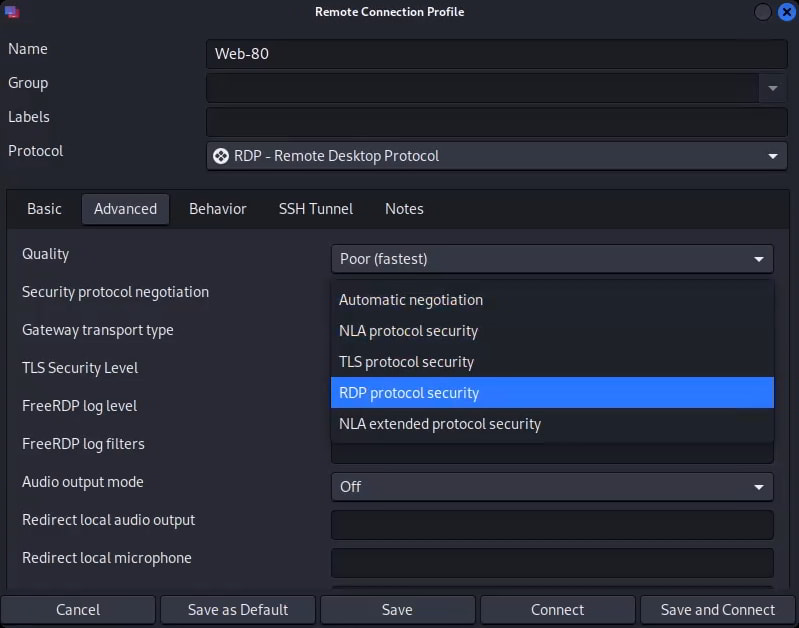Select NLA protocol security option
Viewport: 799px width, 628px height.
(x=408, y=331)
